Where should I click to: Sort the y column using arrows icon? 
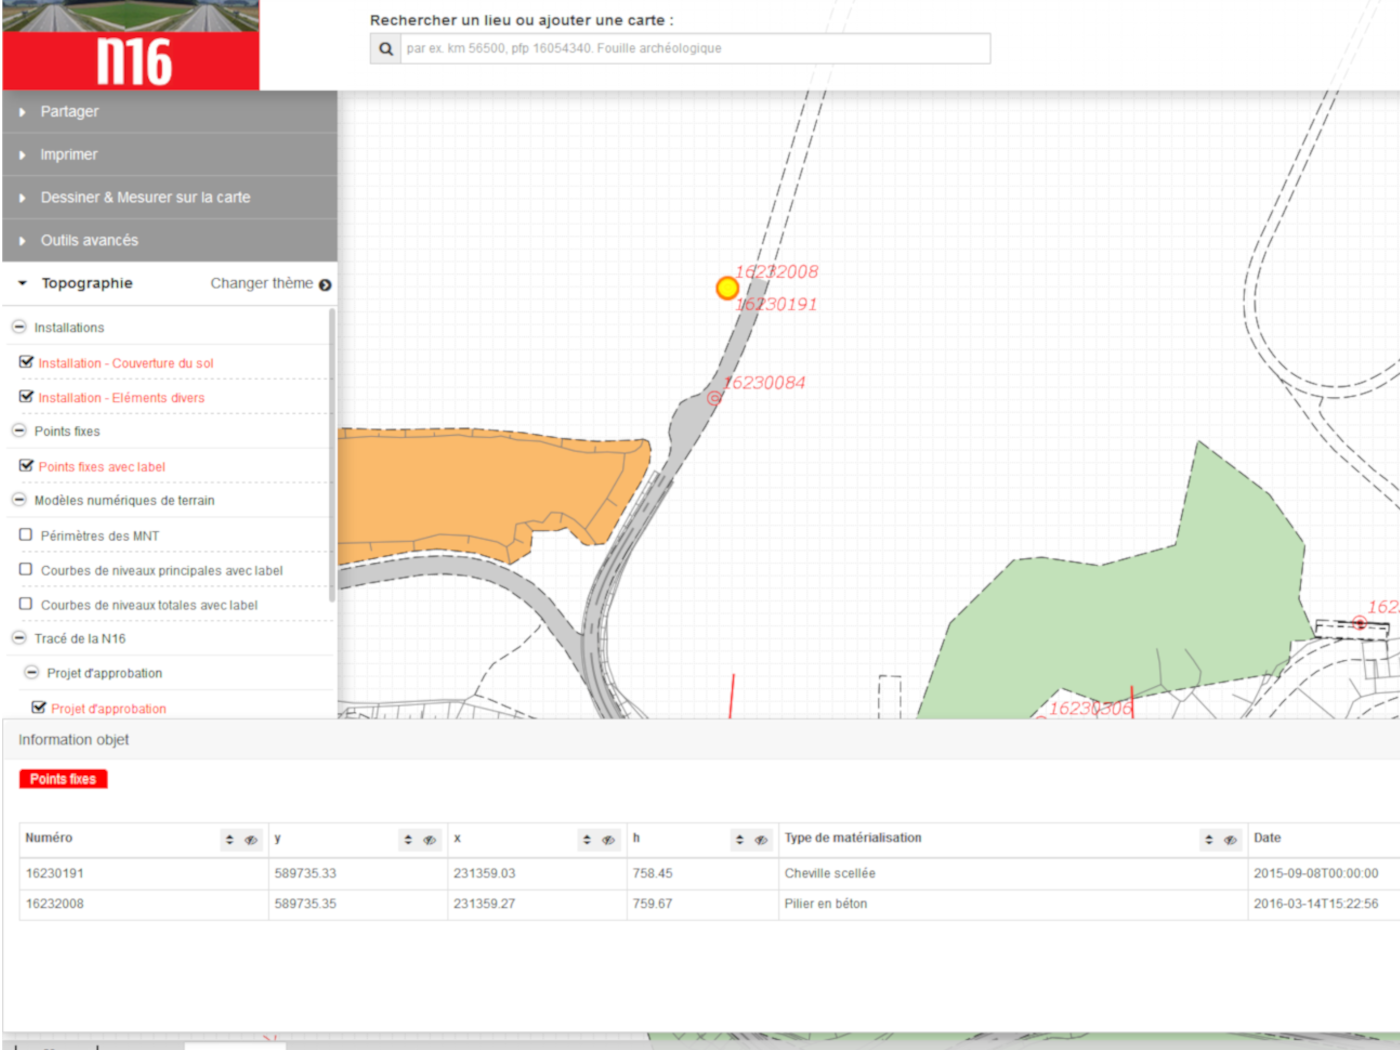coord(408,840)
